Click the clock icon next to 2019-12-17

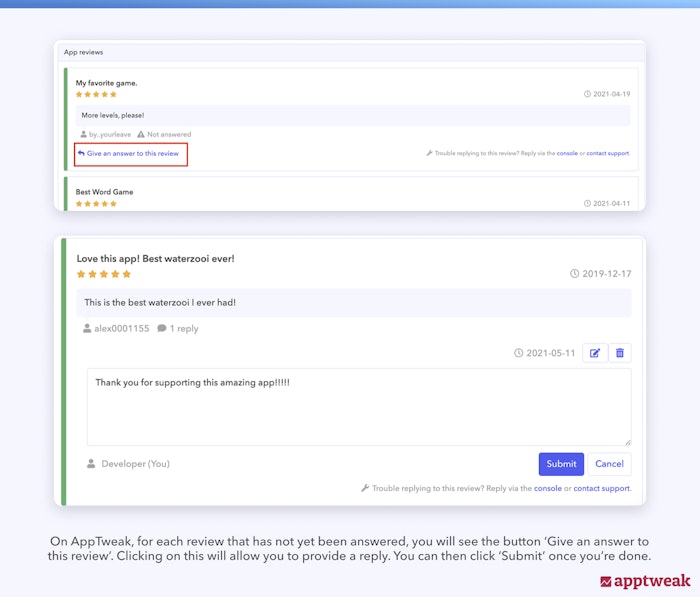574,273
